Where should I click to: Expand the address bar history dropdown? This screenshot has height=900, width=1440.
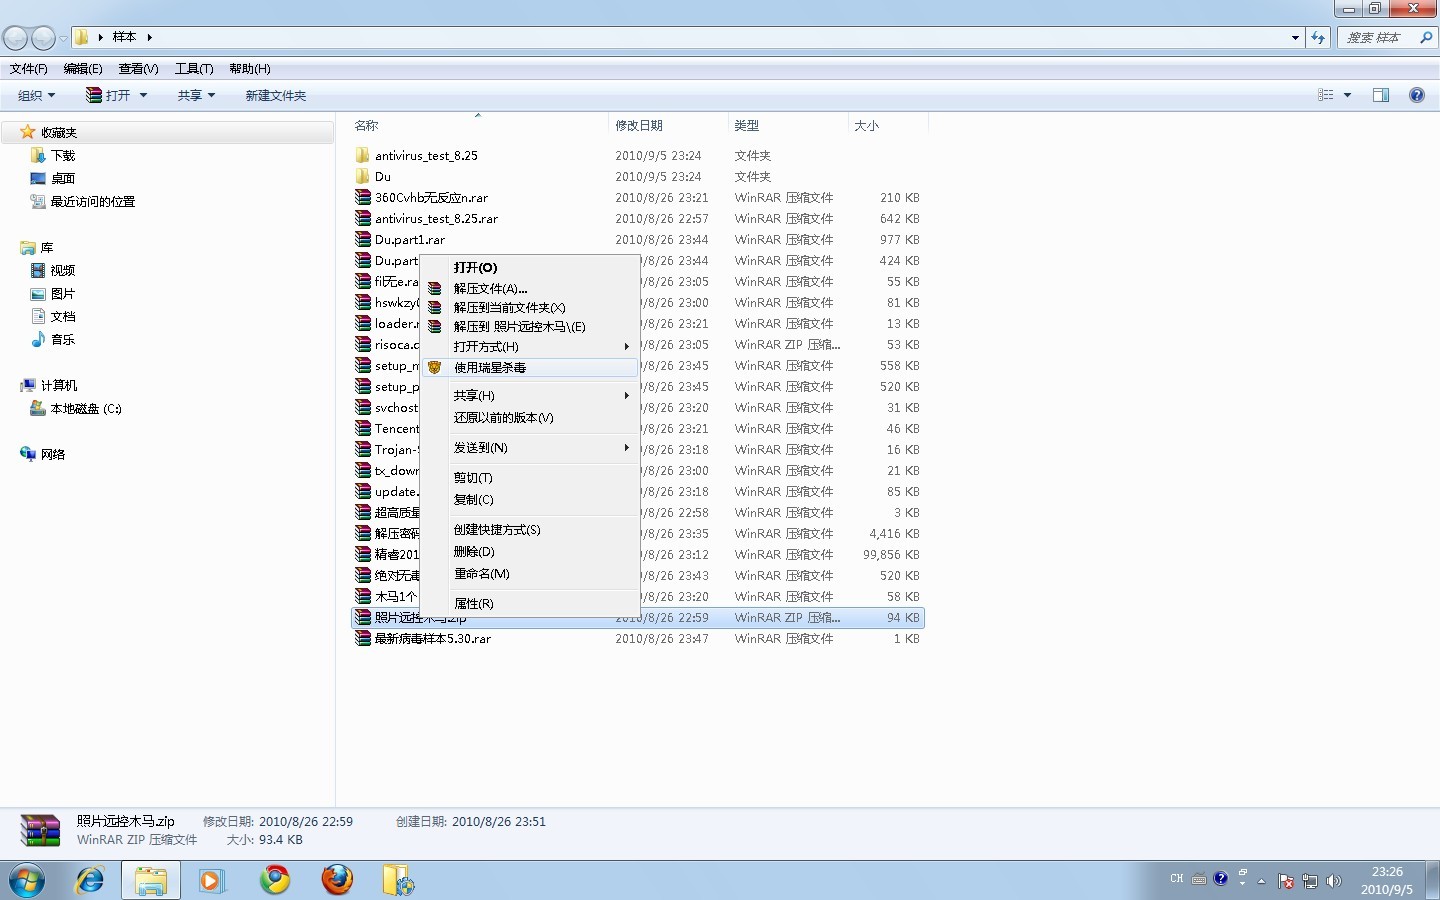click(1296, 38)
